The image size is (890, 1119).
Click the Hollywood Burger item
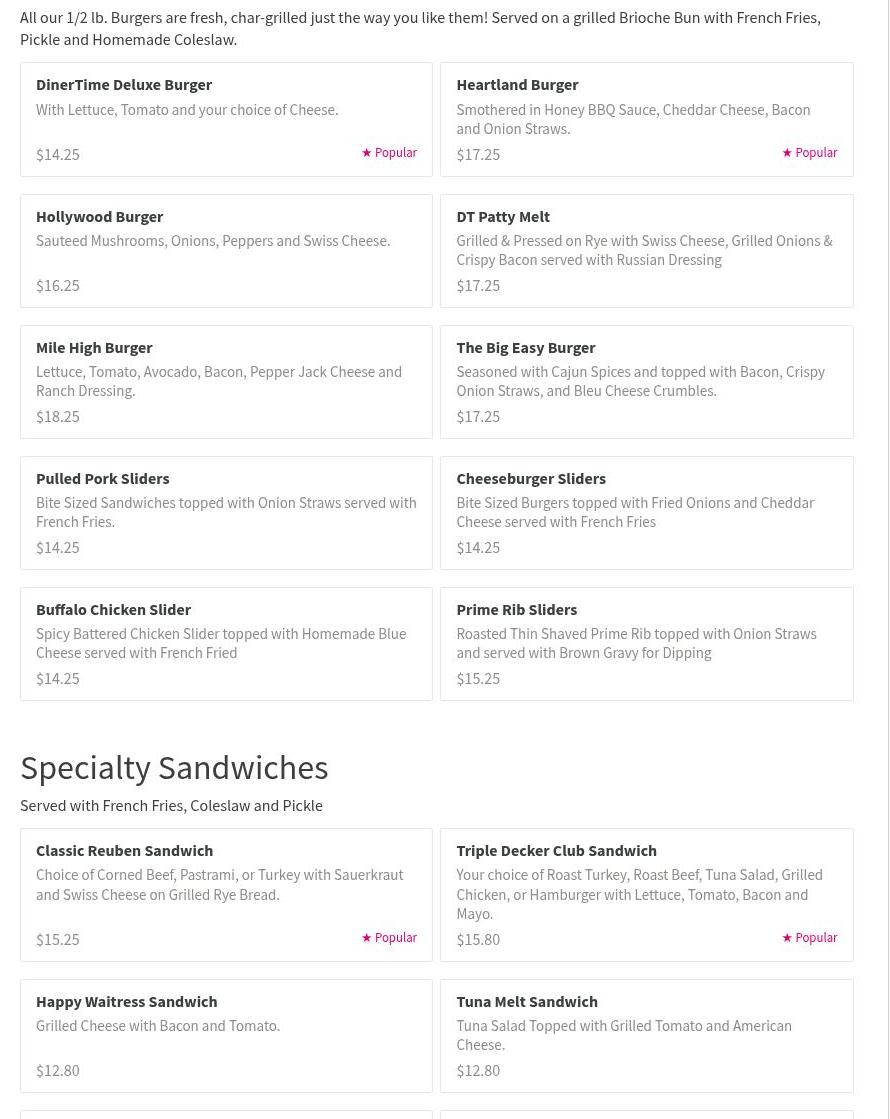(x=226, y=251)
